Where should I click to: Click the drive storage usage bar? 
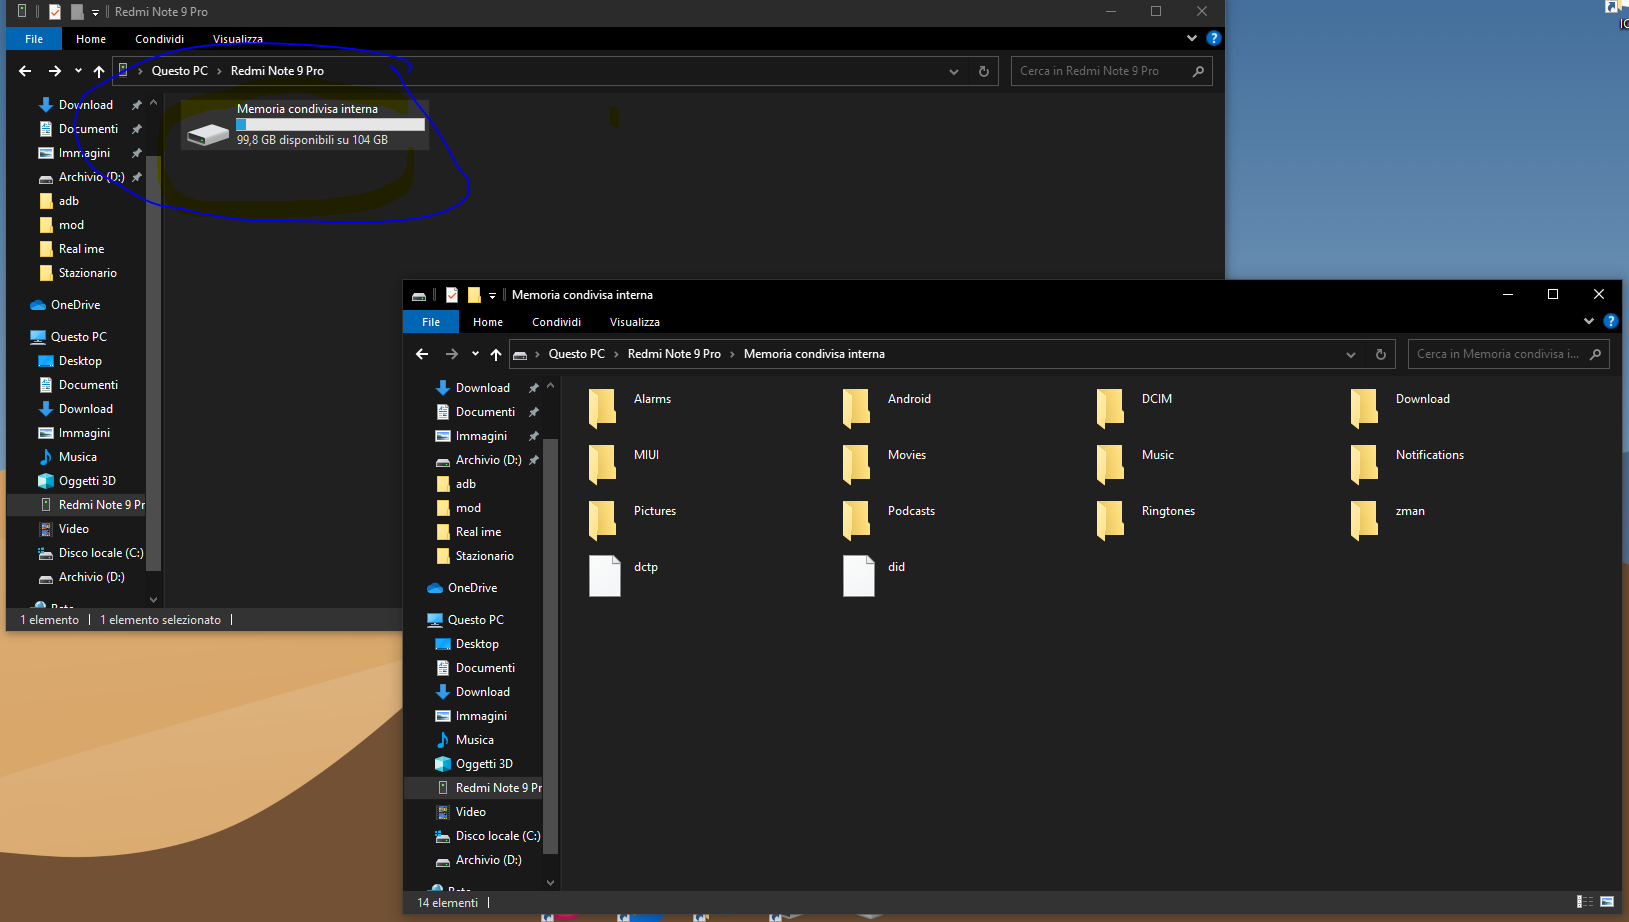coord(331,125)
